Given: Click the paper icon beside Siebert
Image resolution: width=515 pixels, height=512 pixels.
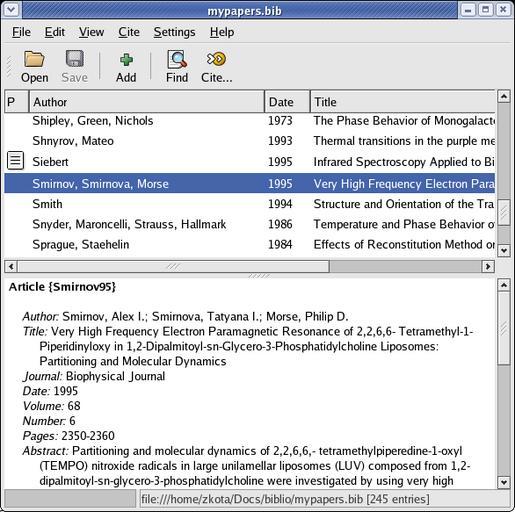Looking at the screenshot, I should (15, 160).
